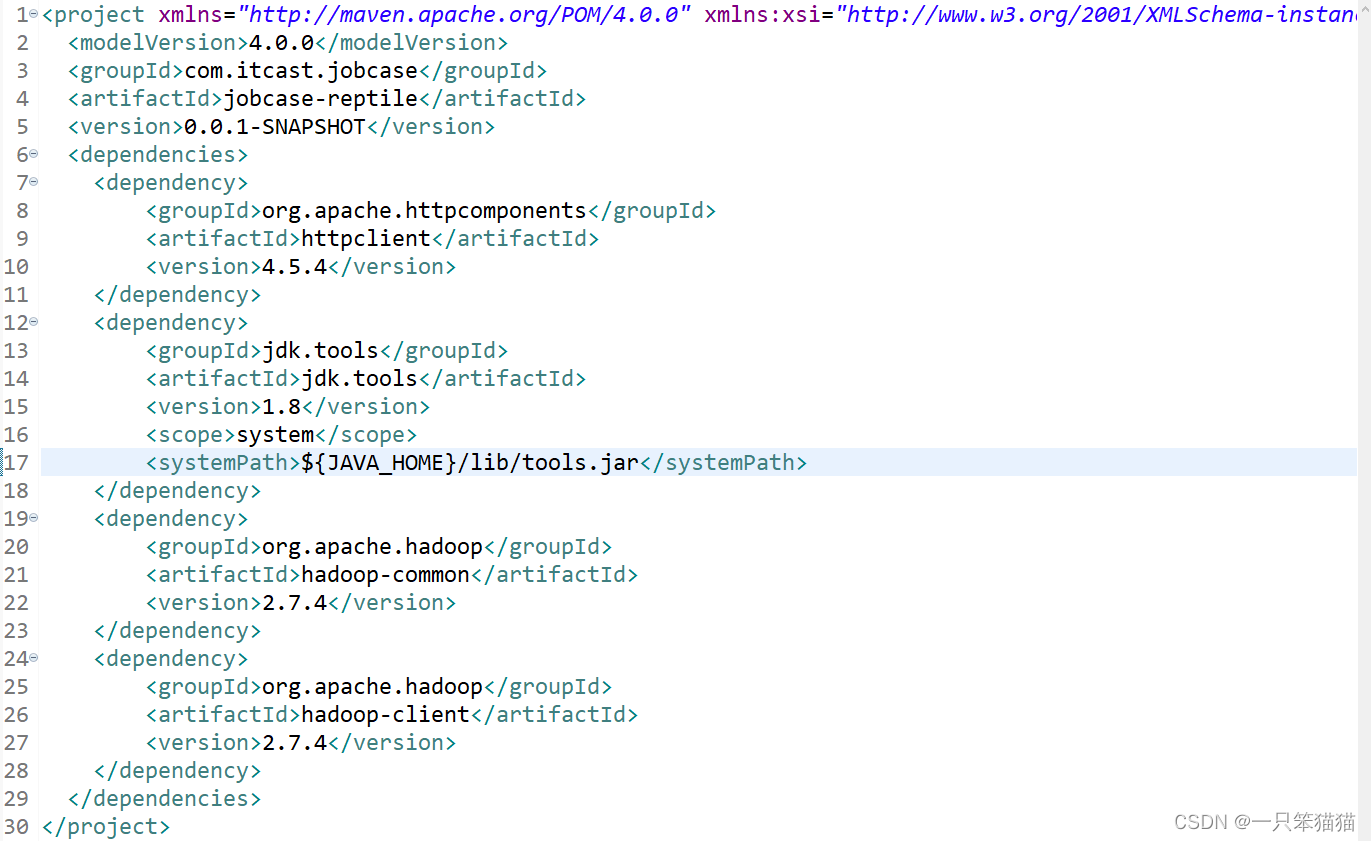Click line number 30 in the gutter
This screenshot has width=1371, height=841.
click(x=17, y=827)
